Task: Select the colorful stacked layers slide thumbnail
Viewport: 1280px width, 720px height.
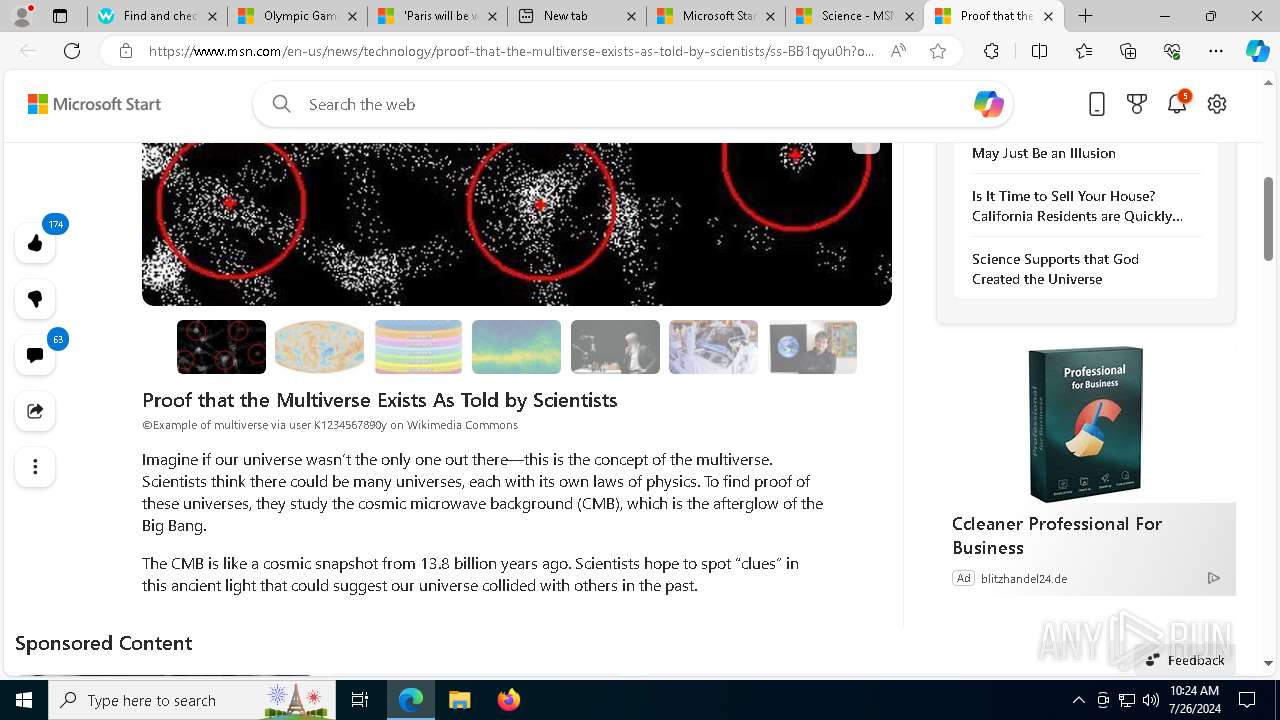Action: point(418,347)
